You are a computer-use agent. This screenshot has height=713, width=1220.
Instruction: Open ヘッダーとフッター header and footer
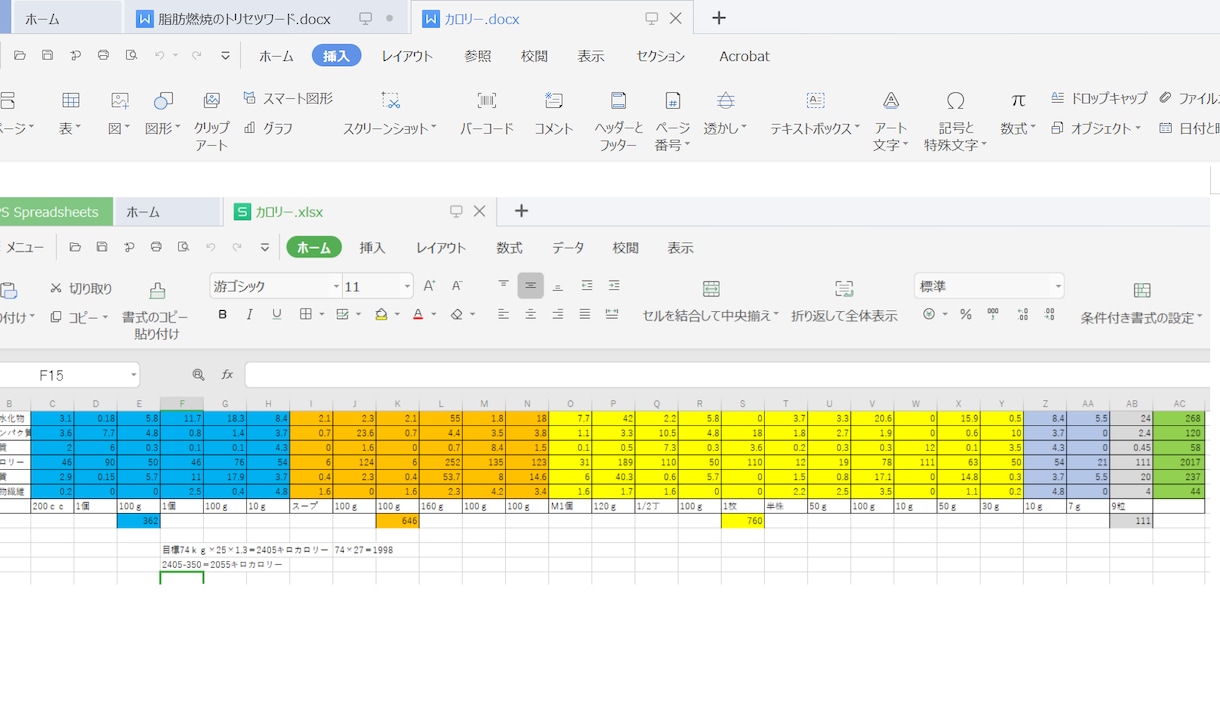coord(619,120)
